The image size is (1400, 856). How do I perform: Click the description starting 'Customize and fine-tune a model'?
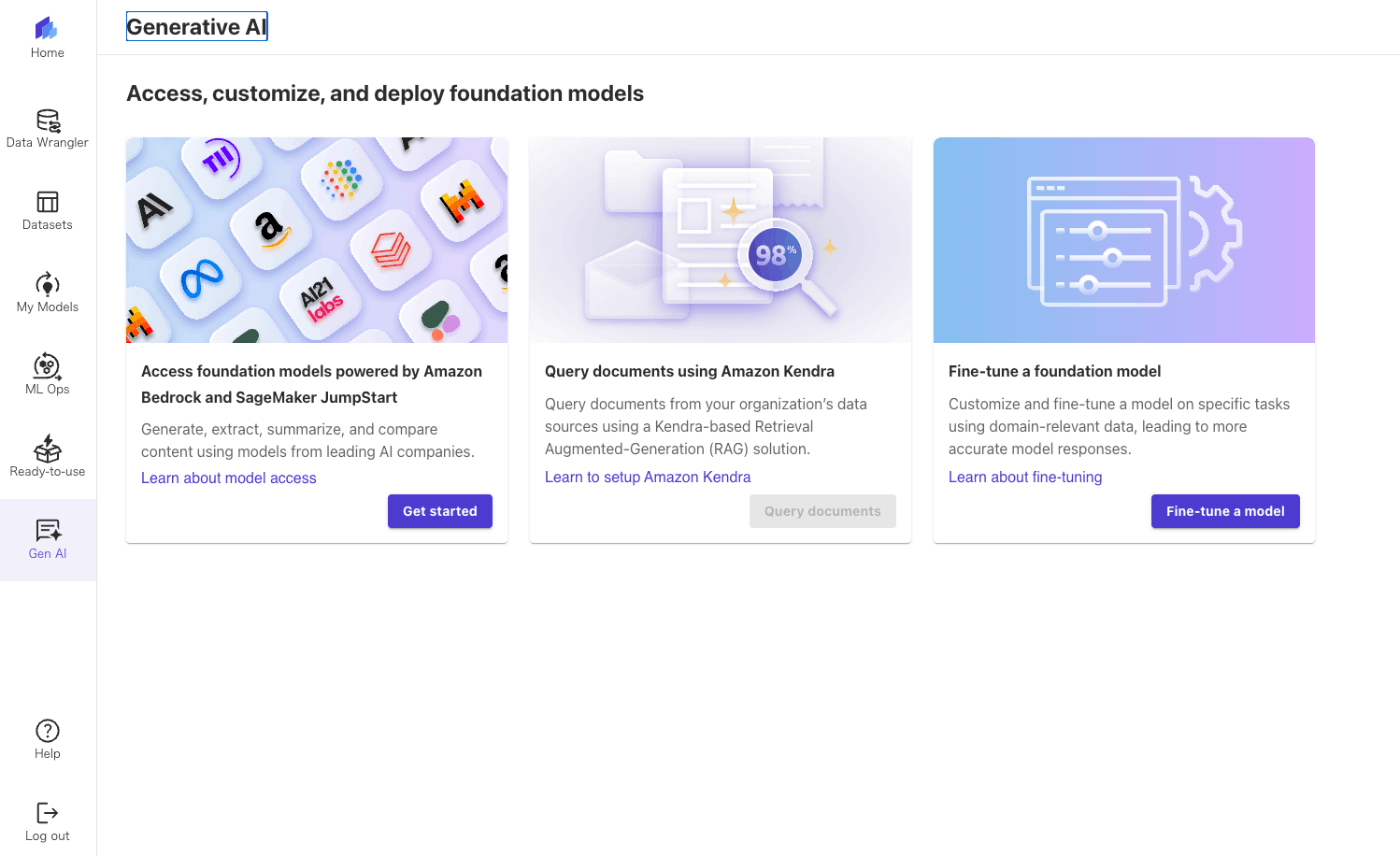1119,426
